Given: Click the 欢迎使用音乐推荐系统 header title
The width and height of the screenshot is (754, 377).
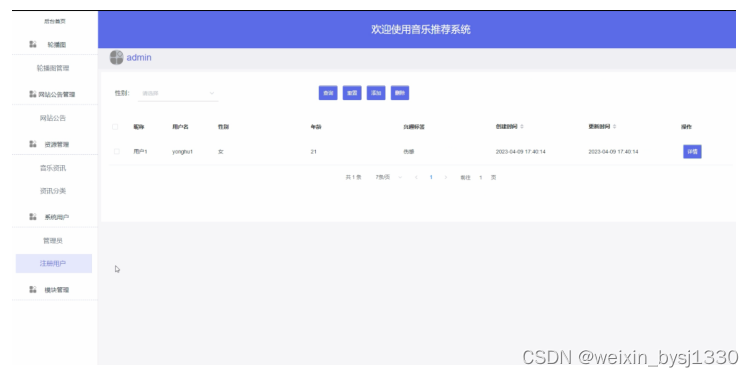Looking at the screenshot, I should click(421, 30).
